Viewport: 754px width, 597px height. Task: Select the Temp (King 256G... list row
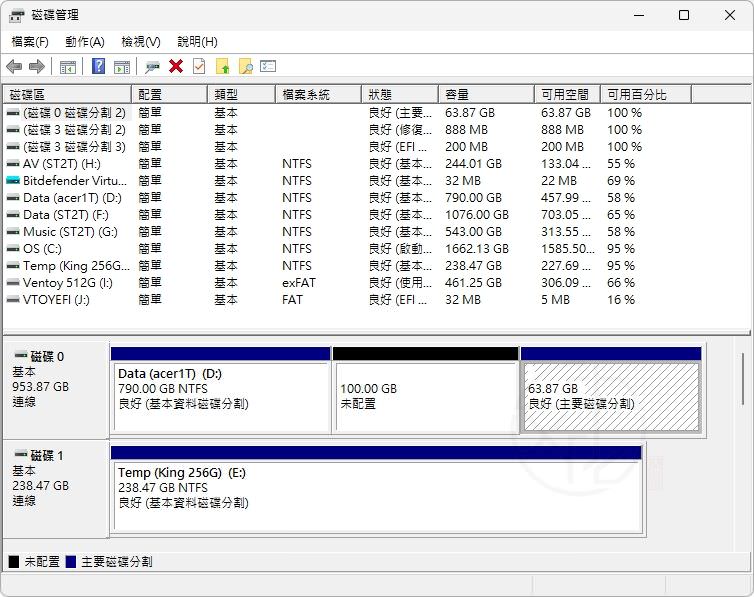click(x=376, y=266)
